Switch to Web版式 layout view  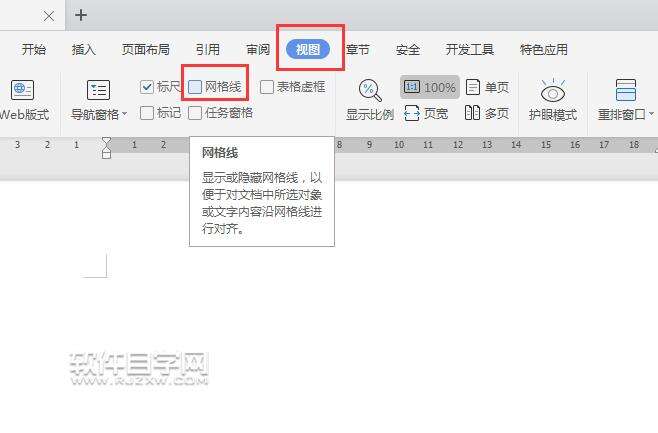pos(23,100)
